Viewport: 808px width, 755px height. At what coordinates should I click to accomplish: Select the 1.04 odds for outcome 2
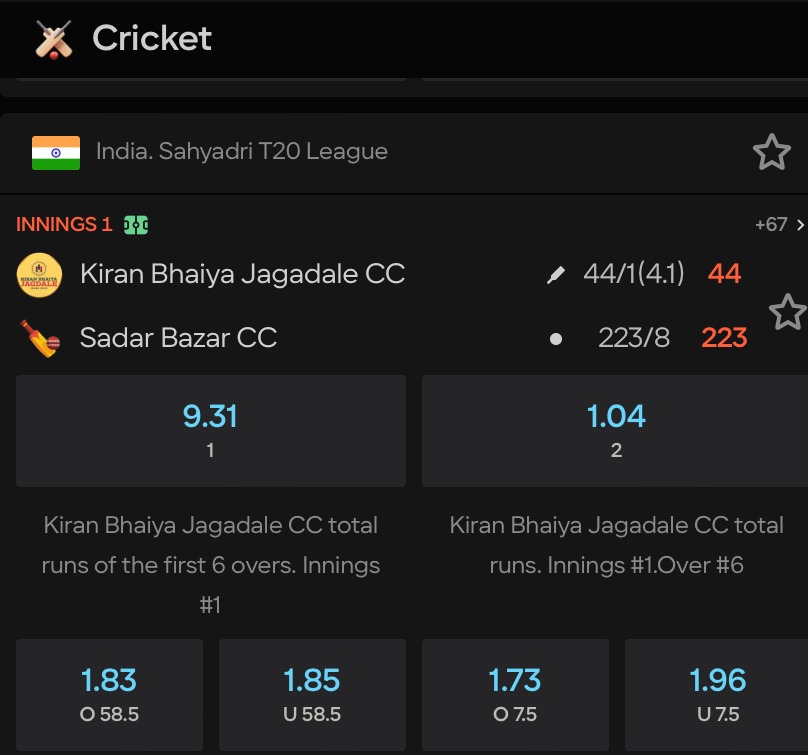(615, 430)
